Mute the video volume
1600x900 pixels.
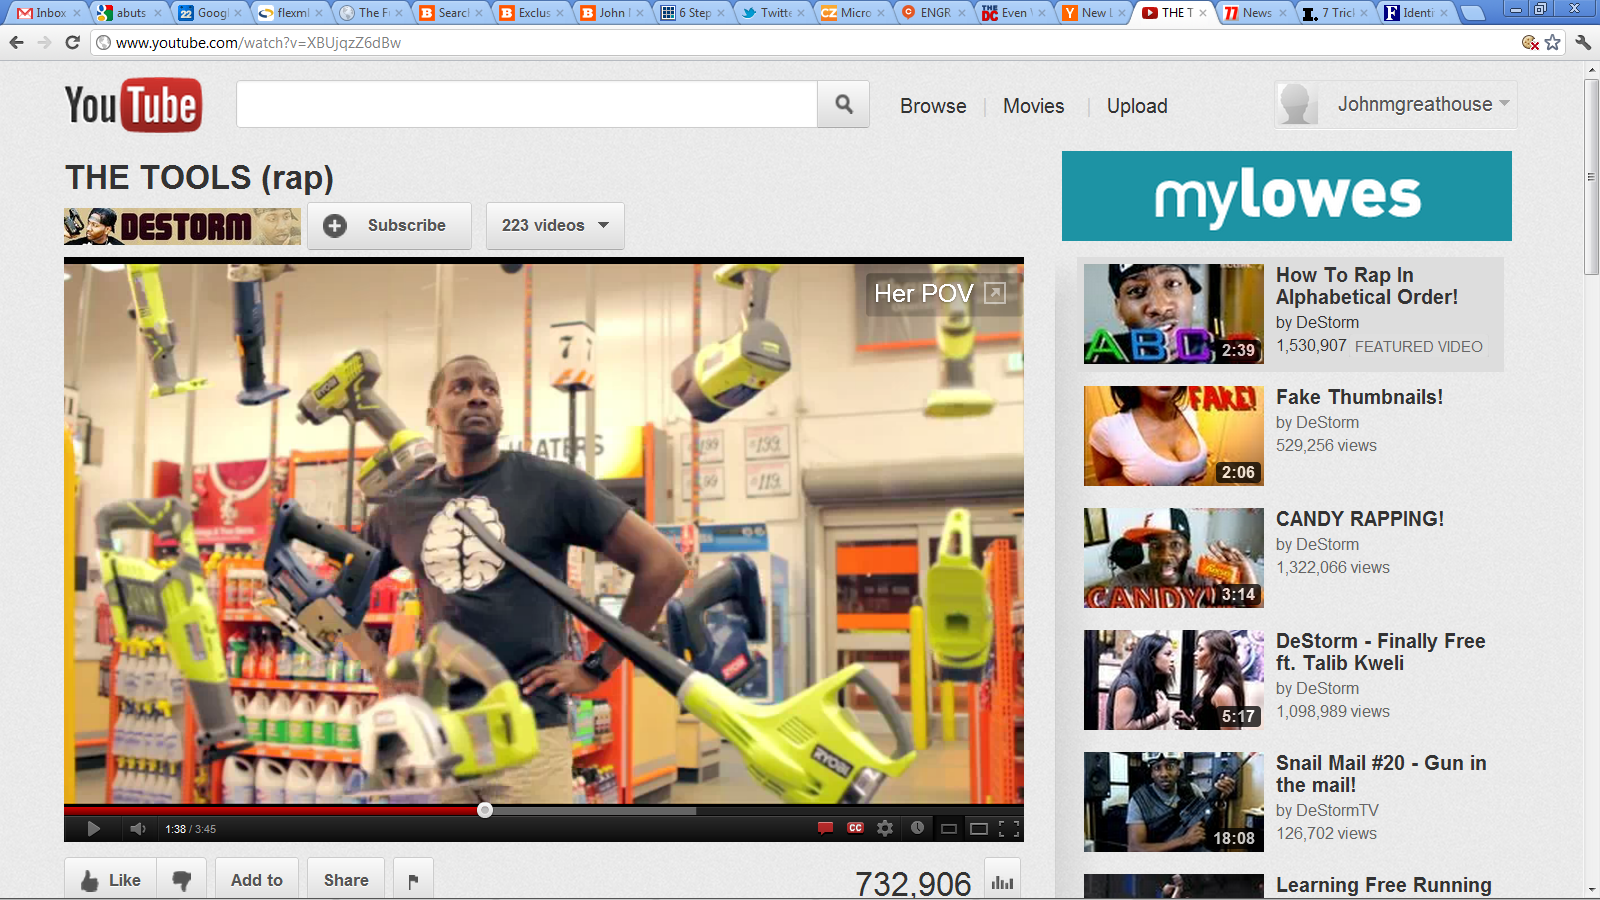[x=138, y=828]
